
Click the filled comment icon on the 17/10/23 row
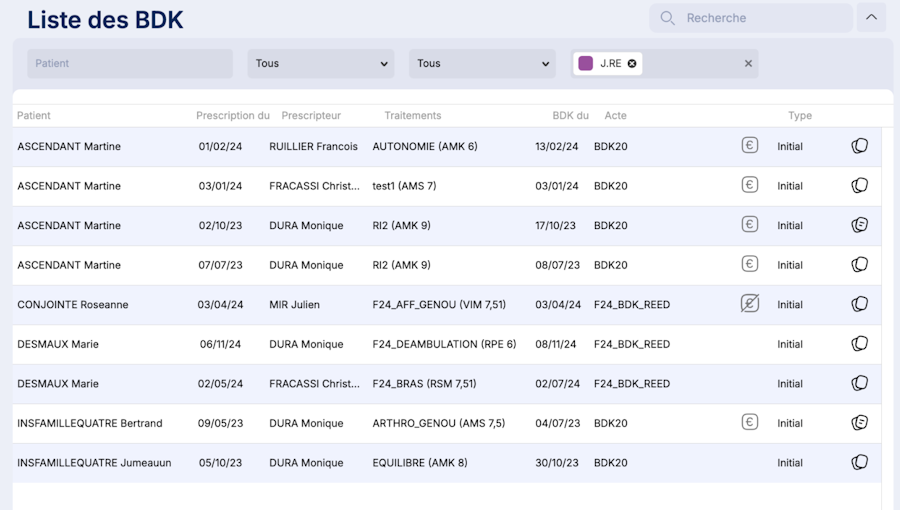point(859,225)
